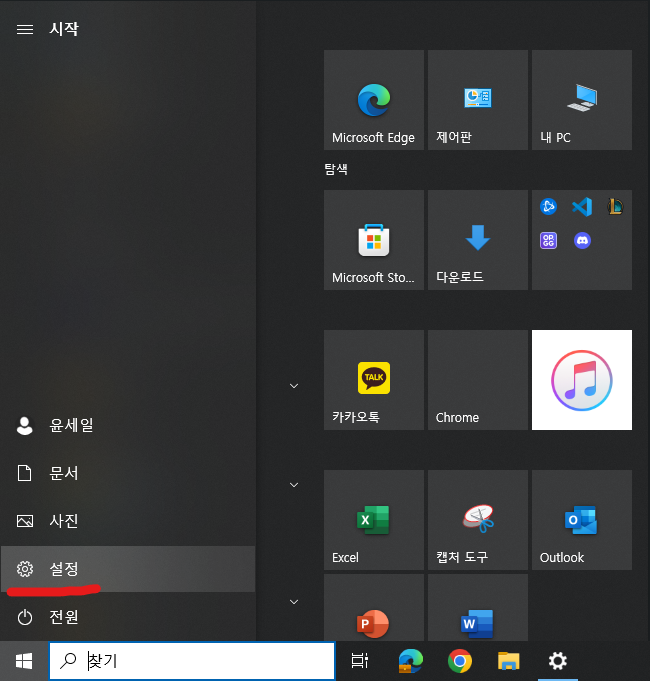Open Edge from the taskbar

[410, 661]
